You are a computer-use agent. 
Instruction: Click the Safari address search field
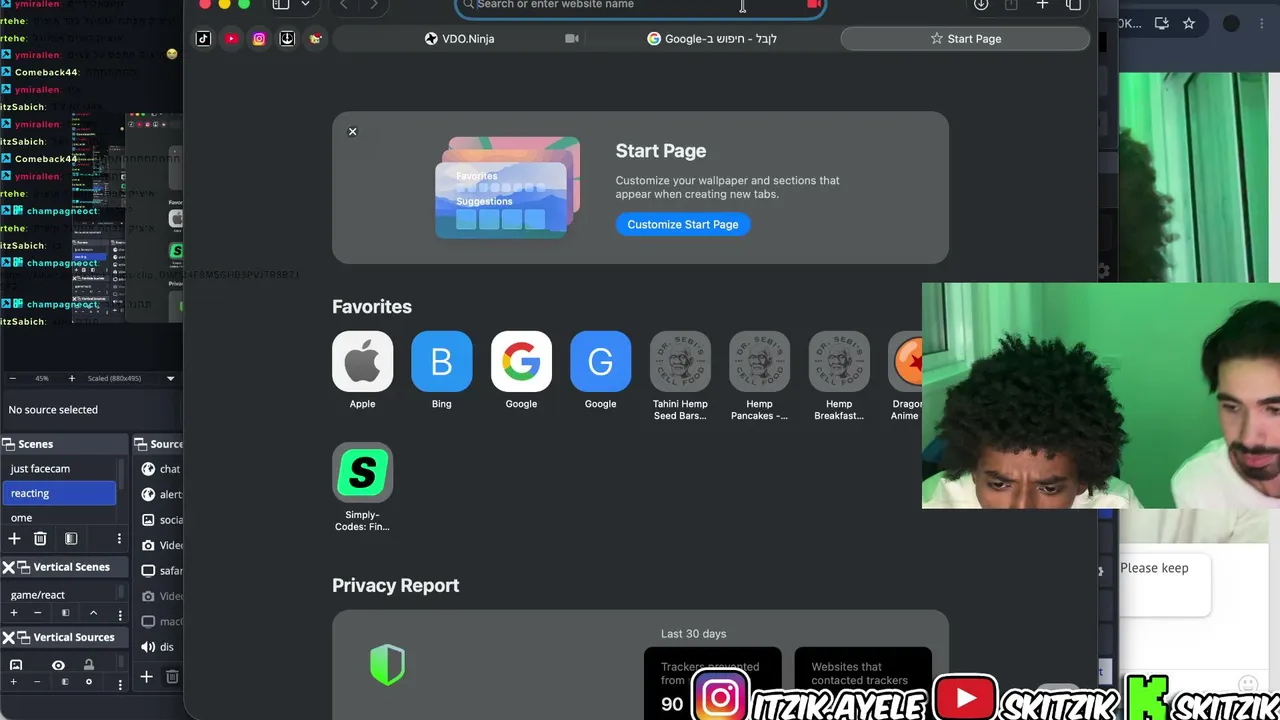pyautogui.click(x=640, y=6)
